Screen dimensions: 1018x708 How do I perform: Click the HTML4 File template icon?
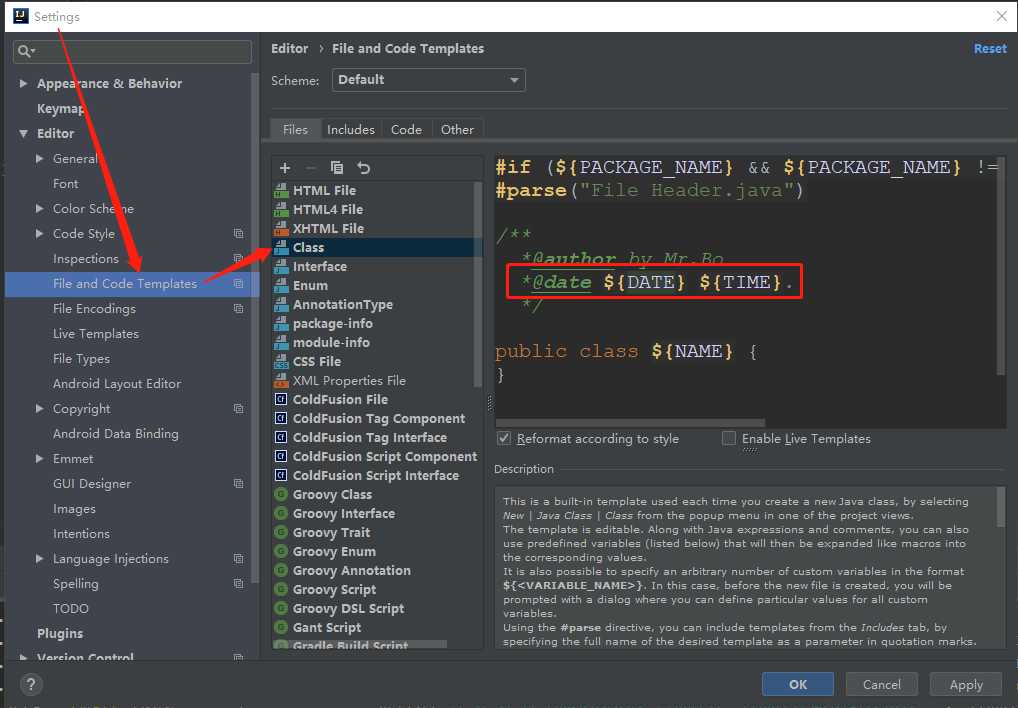click(281, 209)
